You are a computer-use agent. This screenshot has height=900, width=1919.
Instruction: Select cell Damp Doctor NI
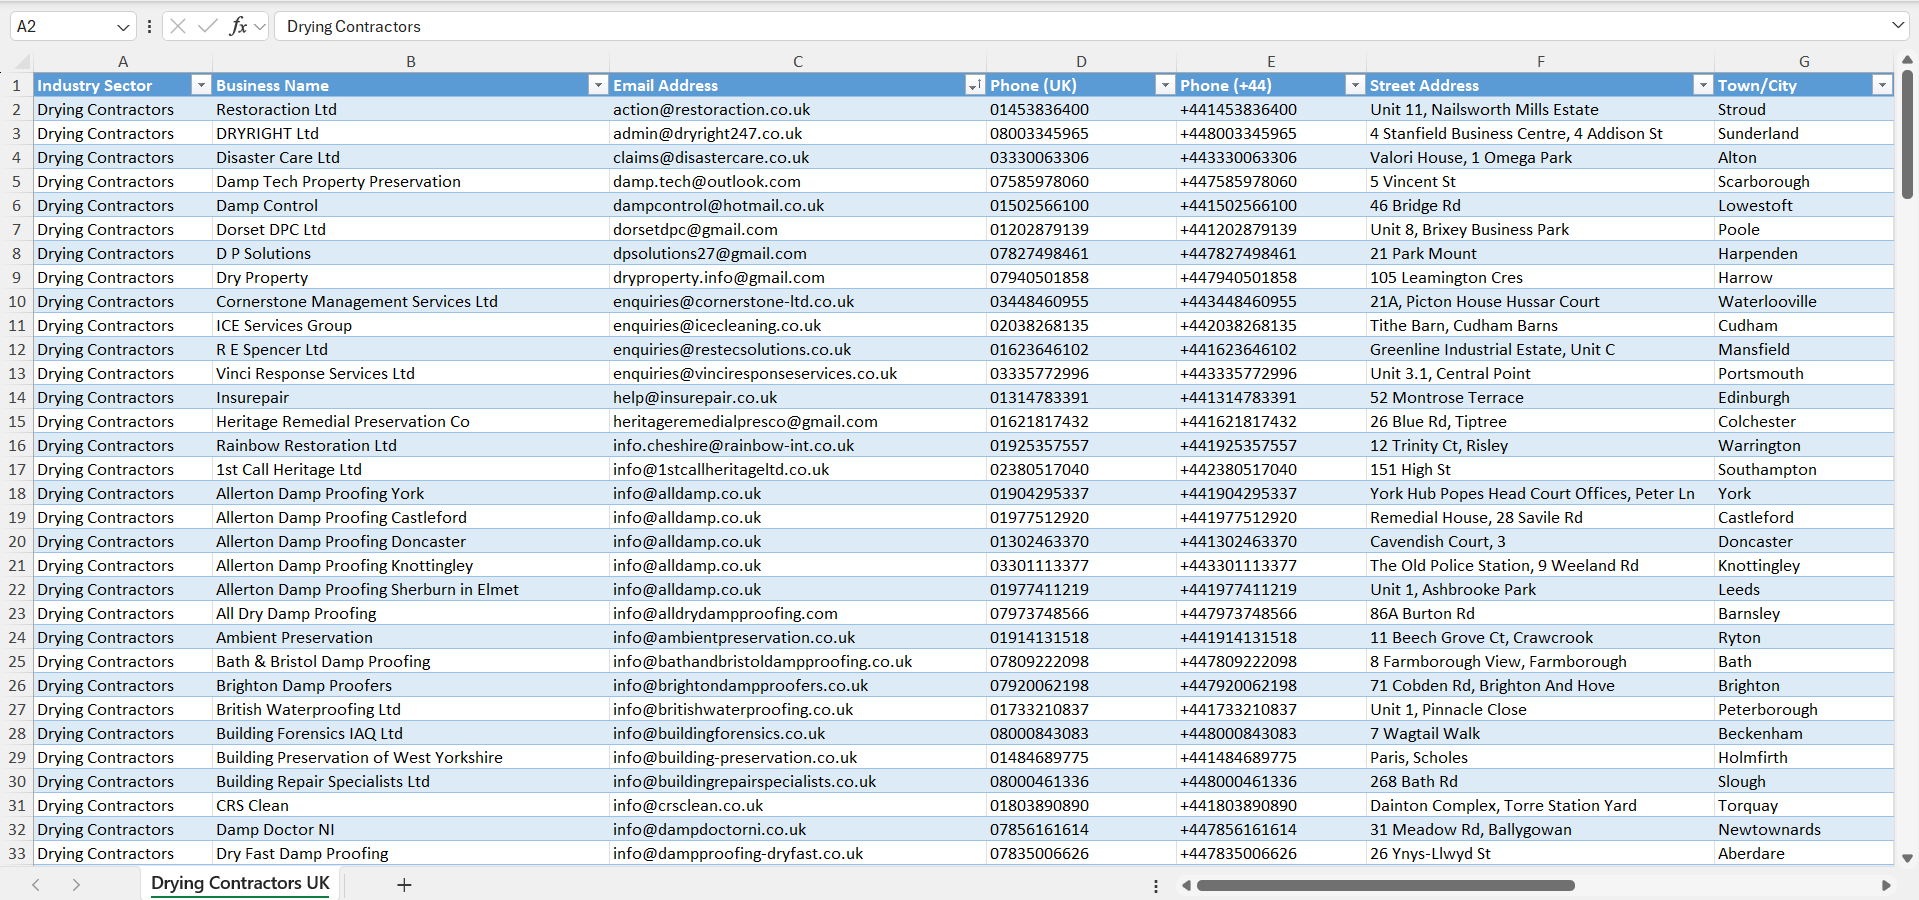(x=410, y=829)
